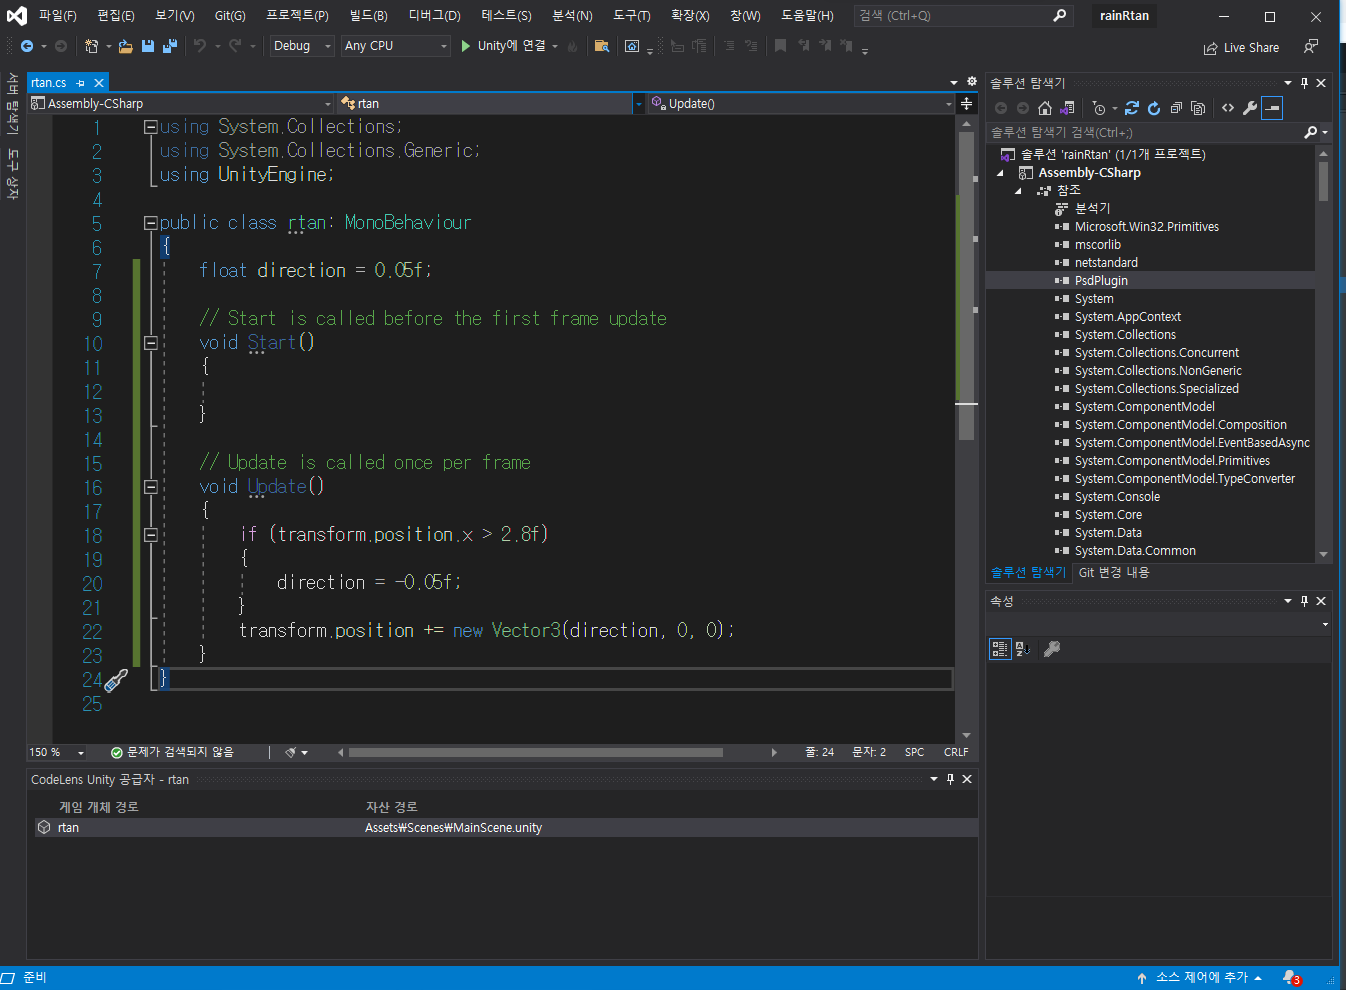Image resolution: width=1346 pixels, height=990 pixels.
Task: Click the split editor plus icon
Action: coord(967,103)
